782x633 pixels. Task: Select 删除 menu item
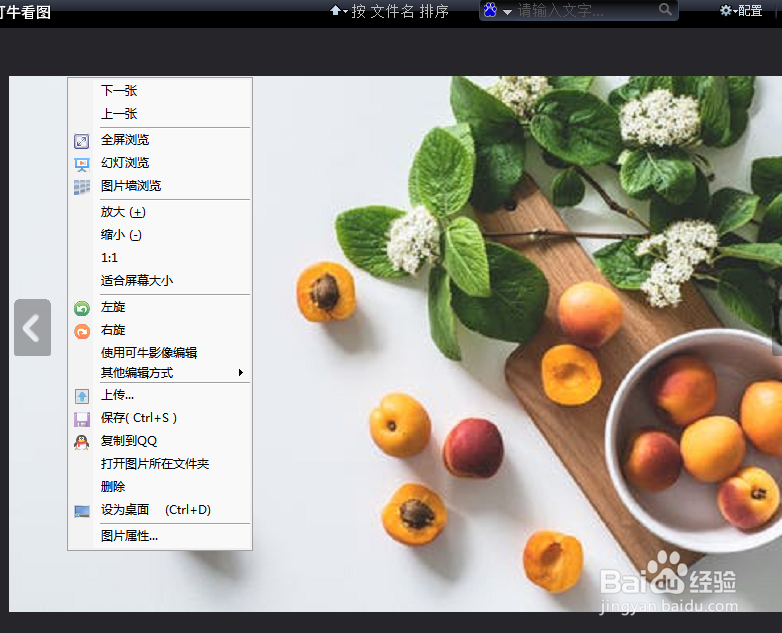pos(160,487)
